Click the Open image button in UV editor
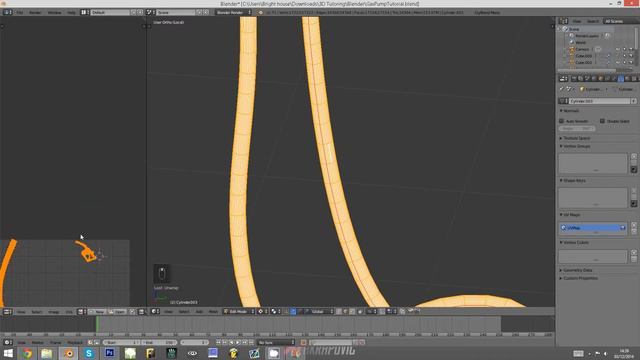Image resolution: width=640 pixels, height=360 pixels. click(x=117, y=312)
